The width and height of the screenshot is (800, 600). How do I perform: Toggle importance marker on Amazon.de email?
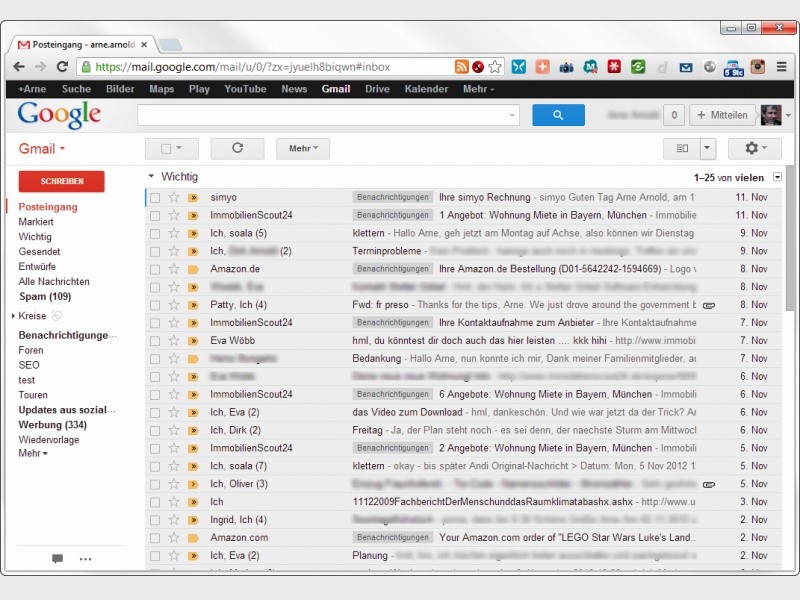click(x=193, y=269)
